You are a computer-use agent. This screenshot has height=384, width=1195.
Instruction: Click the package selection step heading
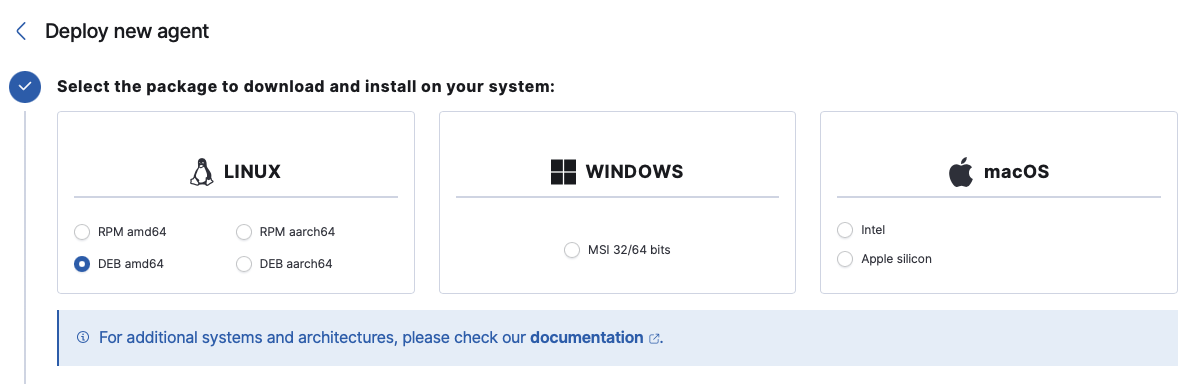pyautogui.click(x=306, y=87)
